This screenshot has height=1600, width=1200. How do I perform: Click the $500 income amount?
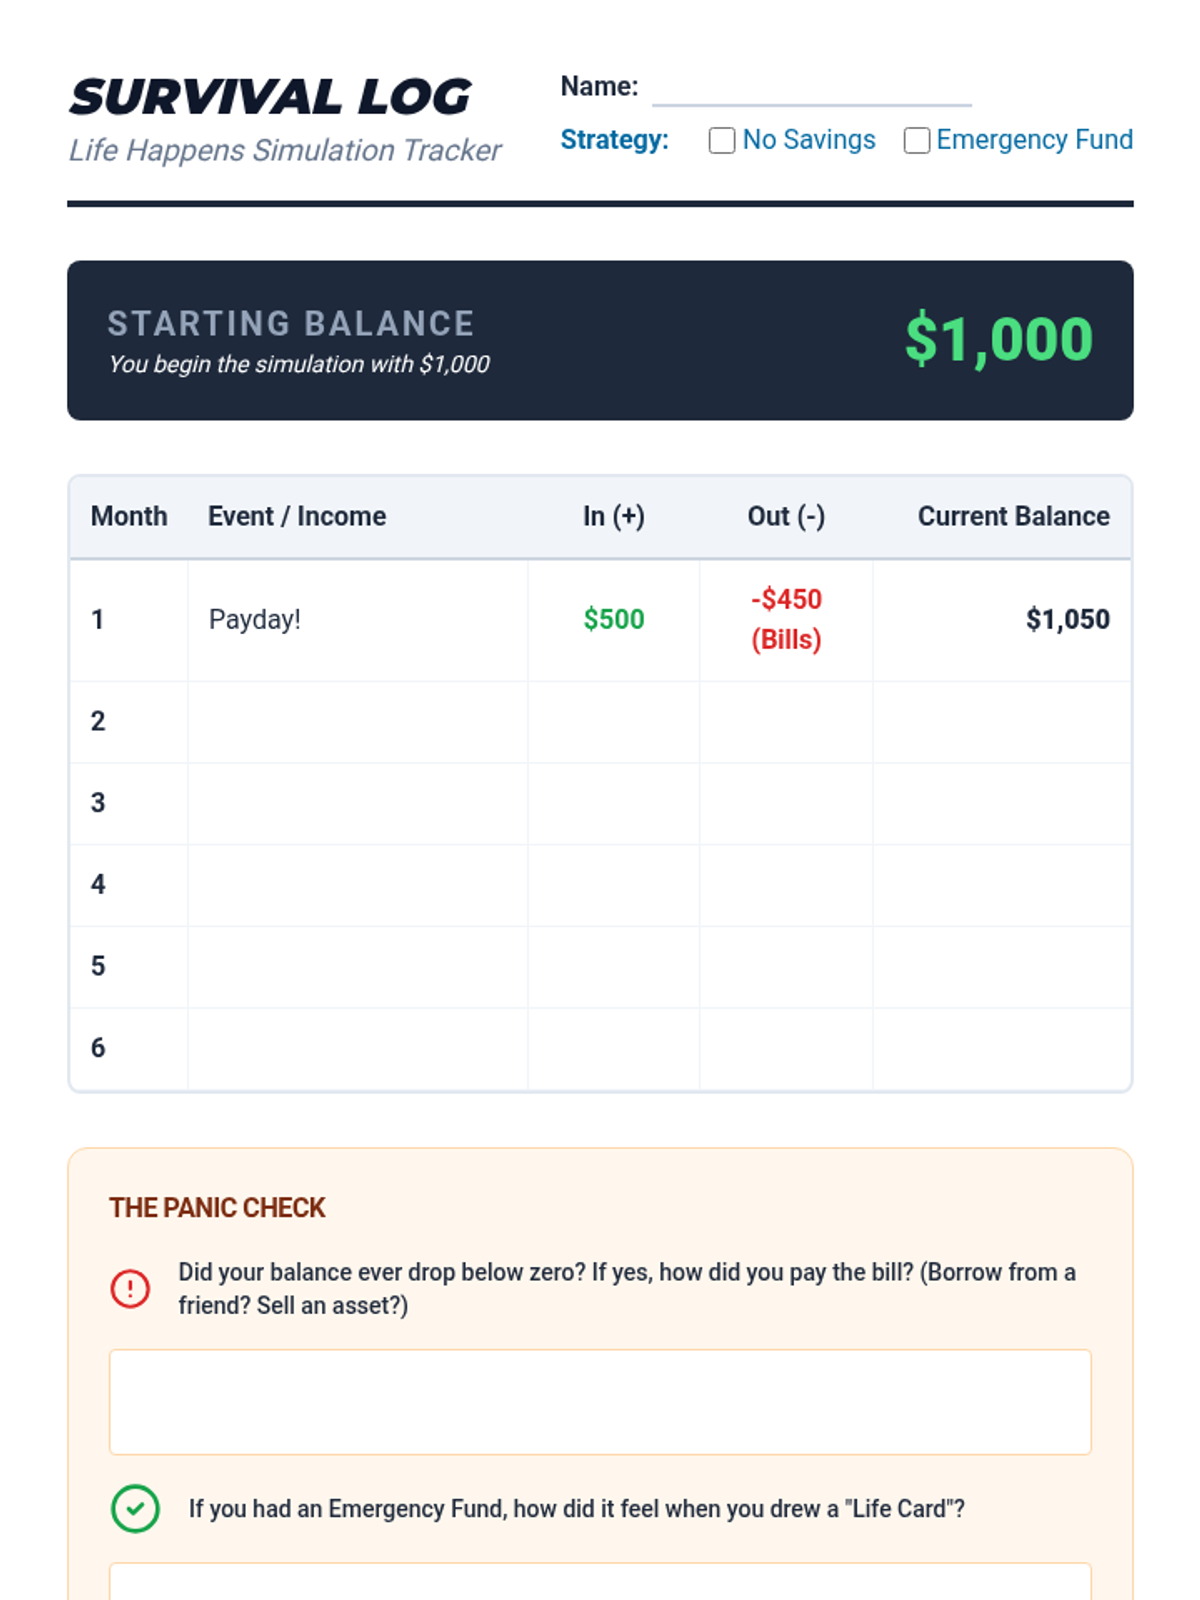tap(613, 620)
